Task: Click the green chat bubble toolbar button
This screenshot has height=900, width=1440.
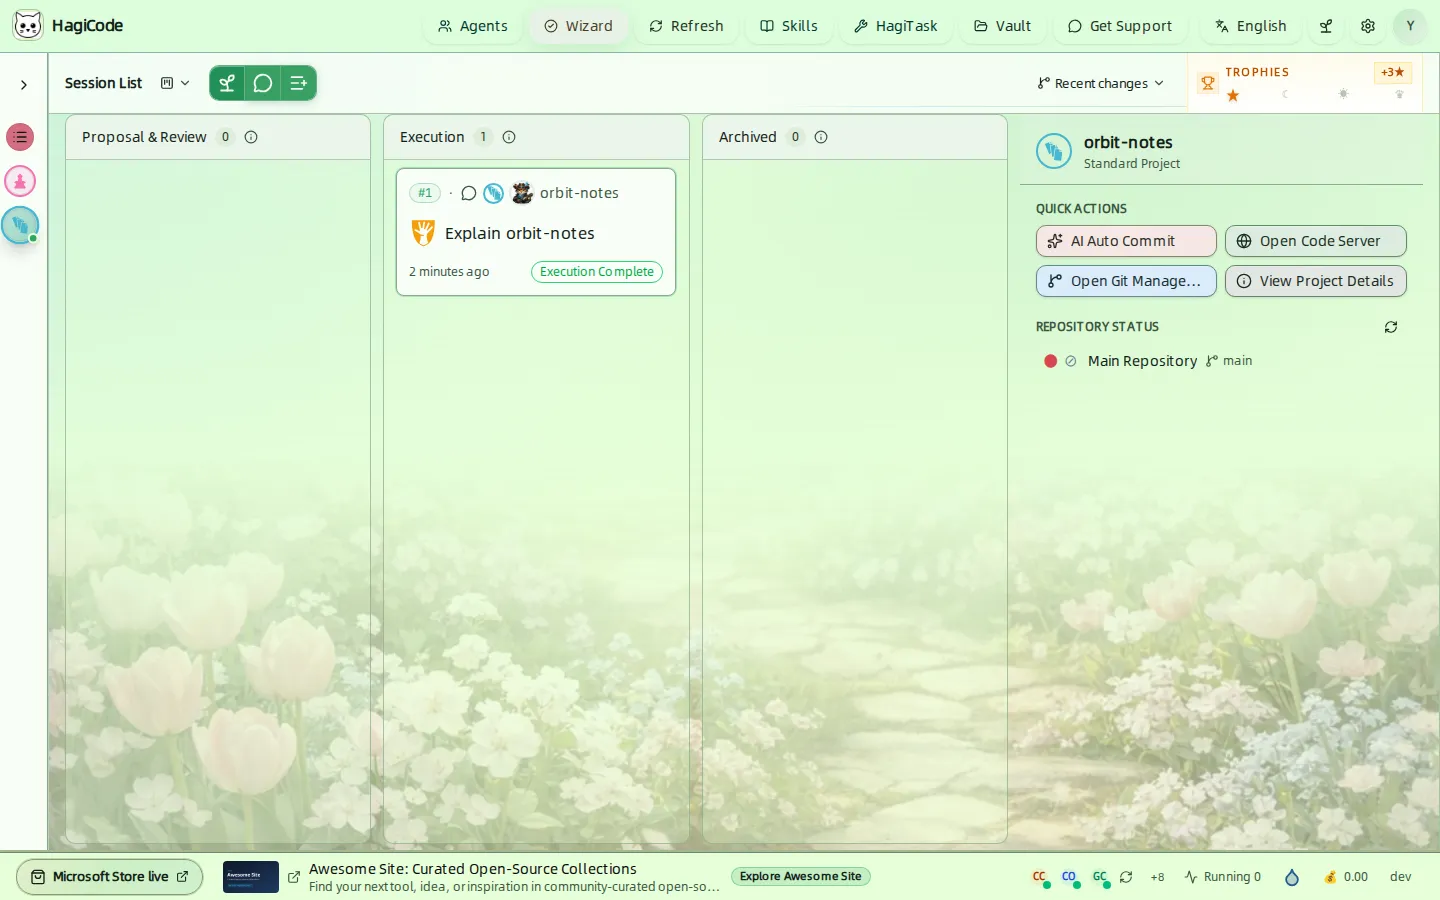Action: [x=263, y=83]
